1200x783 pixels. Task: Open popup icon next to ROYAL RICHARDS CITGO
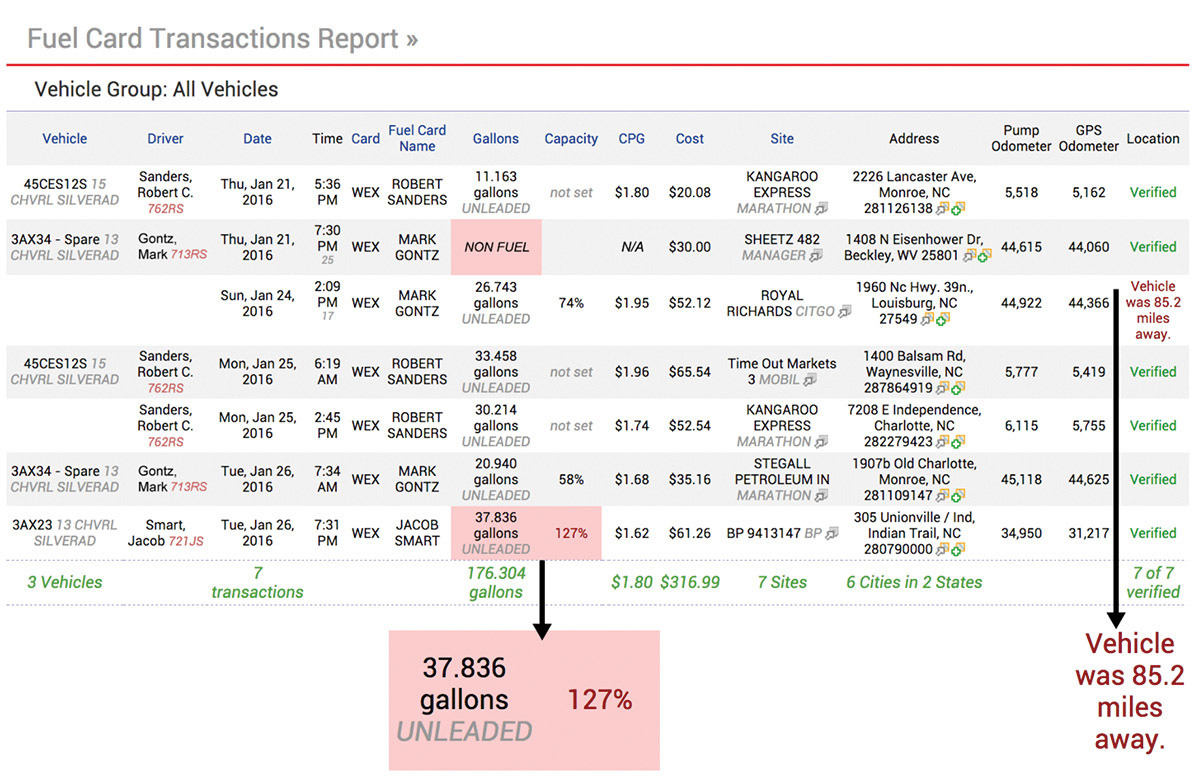pos(845,311)
